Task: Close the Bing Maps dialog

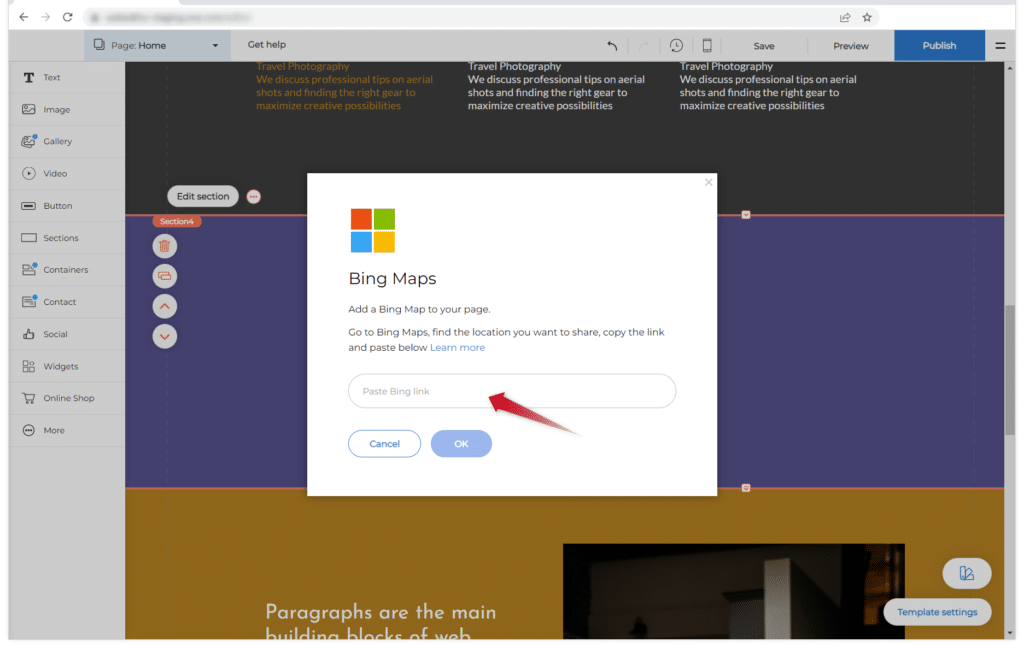Action: click(x=709, y=182)
